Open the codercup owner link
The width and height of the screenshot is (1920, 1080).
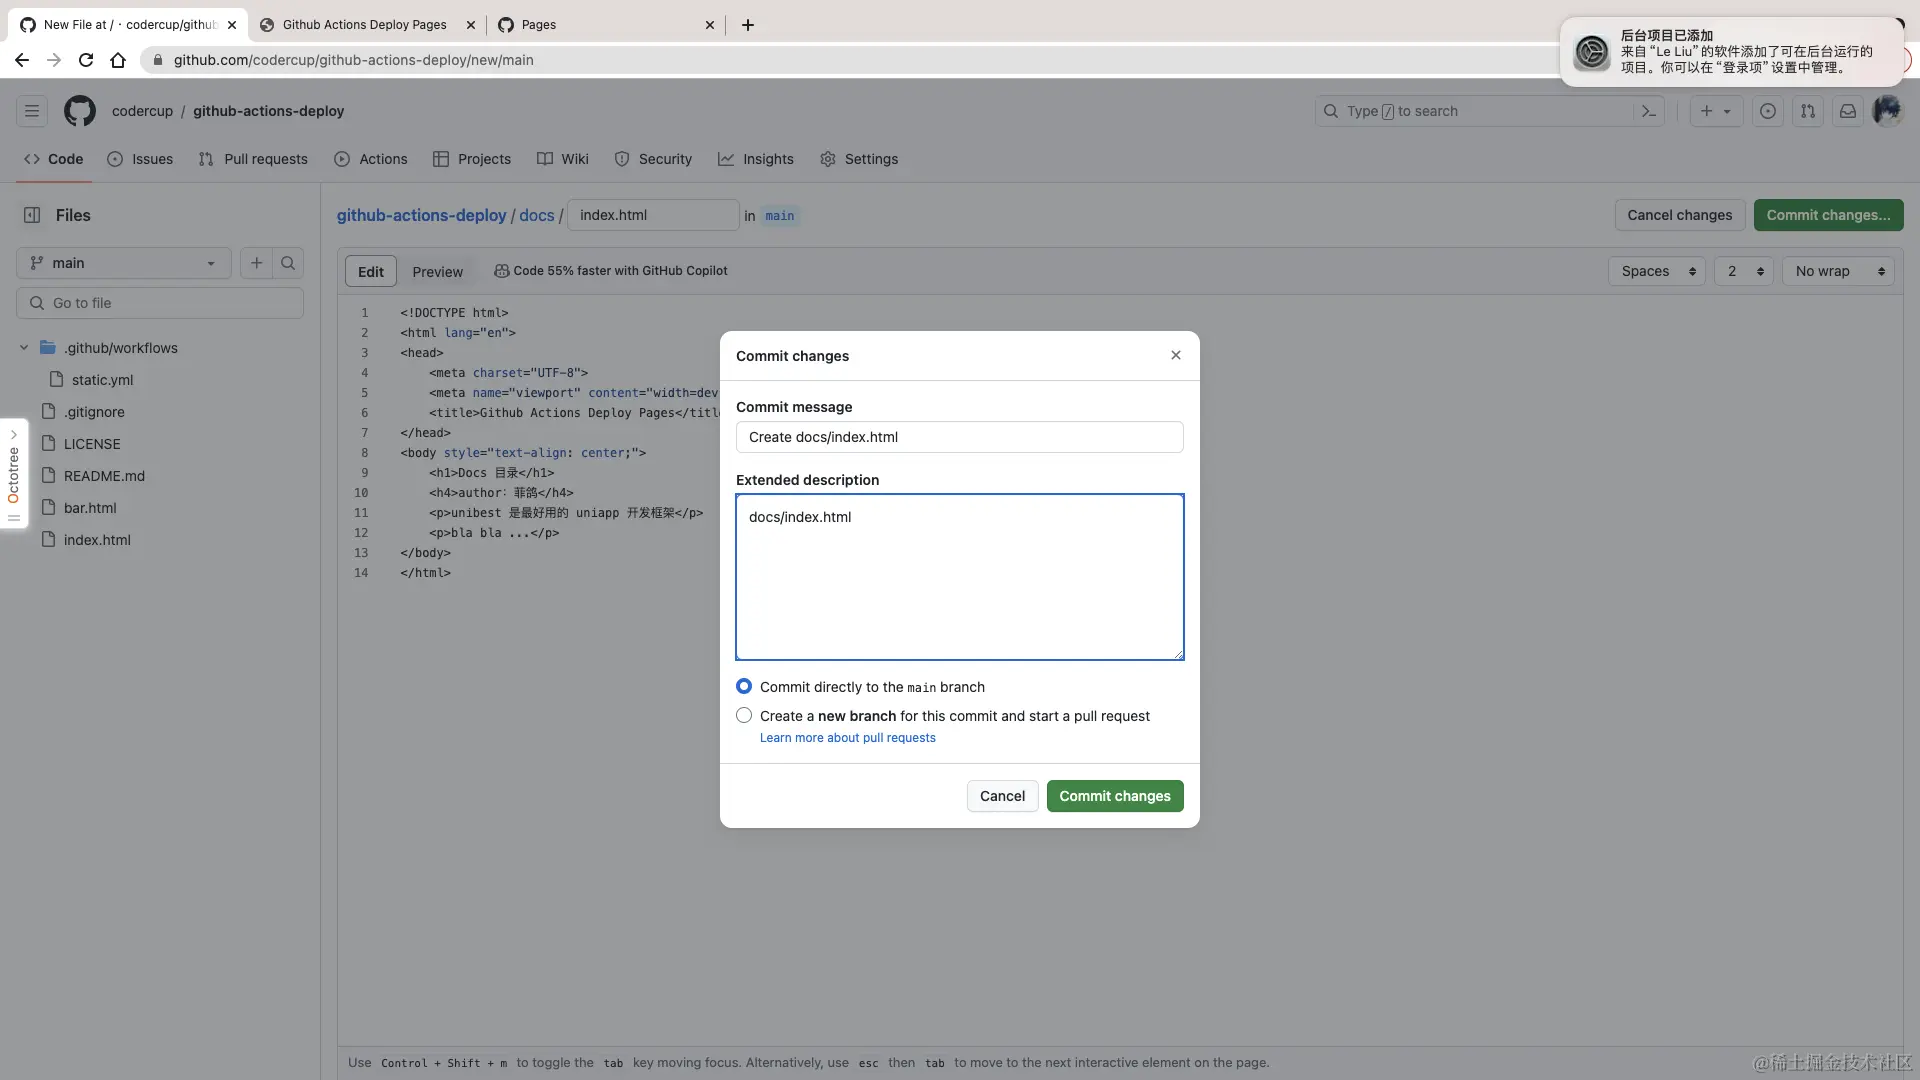click(142, 111)
